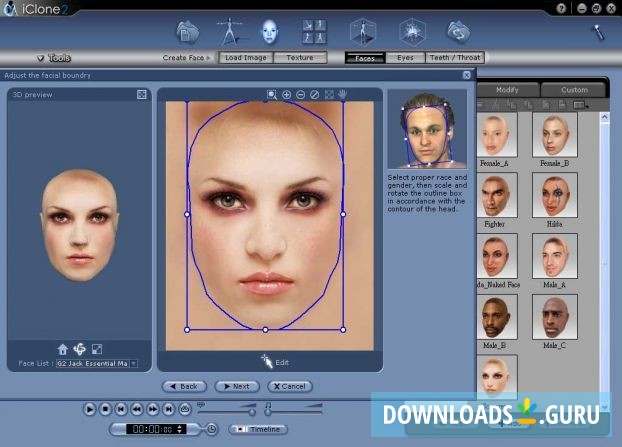Click the timecode display field
Viewport: 622px width, 447px height.
click(156, 429)
